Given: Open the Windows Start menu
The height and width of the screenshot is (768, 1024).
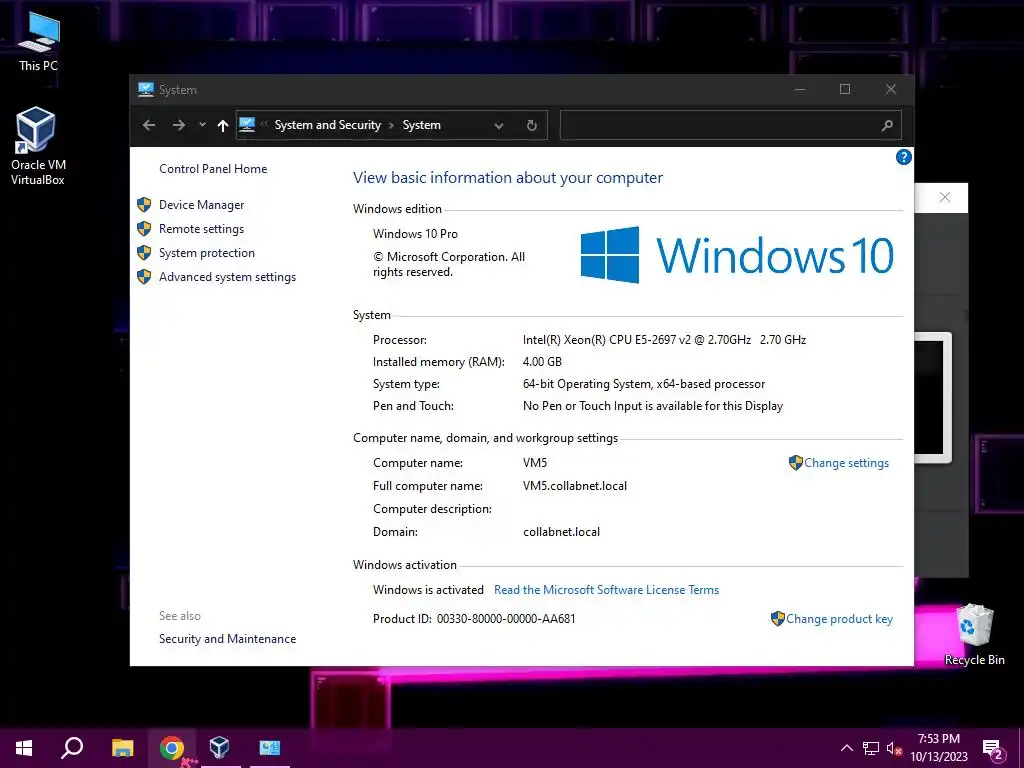Looking at the screenshot, I should click(x=24, y=748).
